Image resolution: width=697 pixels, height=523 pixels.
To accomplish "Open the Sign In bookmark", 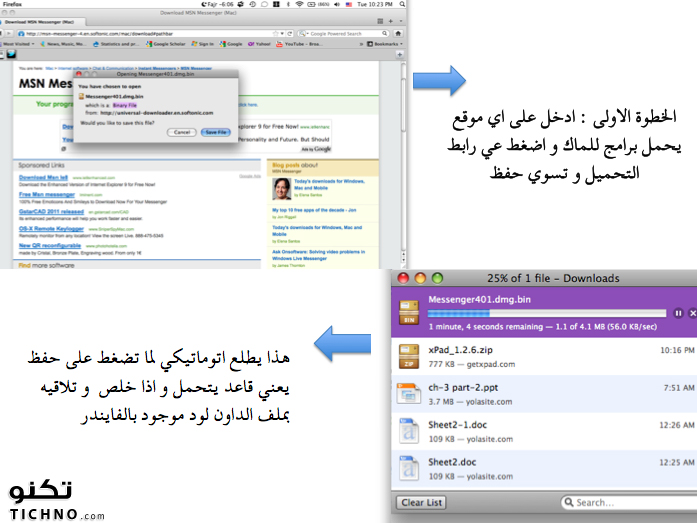I will [x=203, y=44].
